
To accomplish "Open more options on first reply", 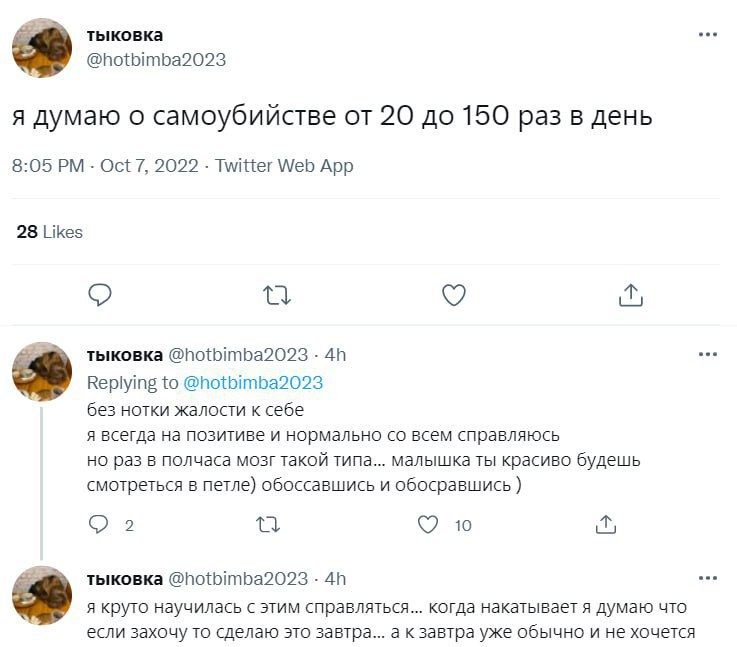I will pos(707,354).
